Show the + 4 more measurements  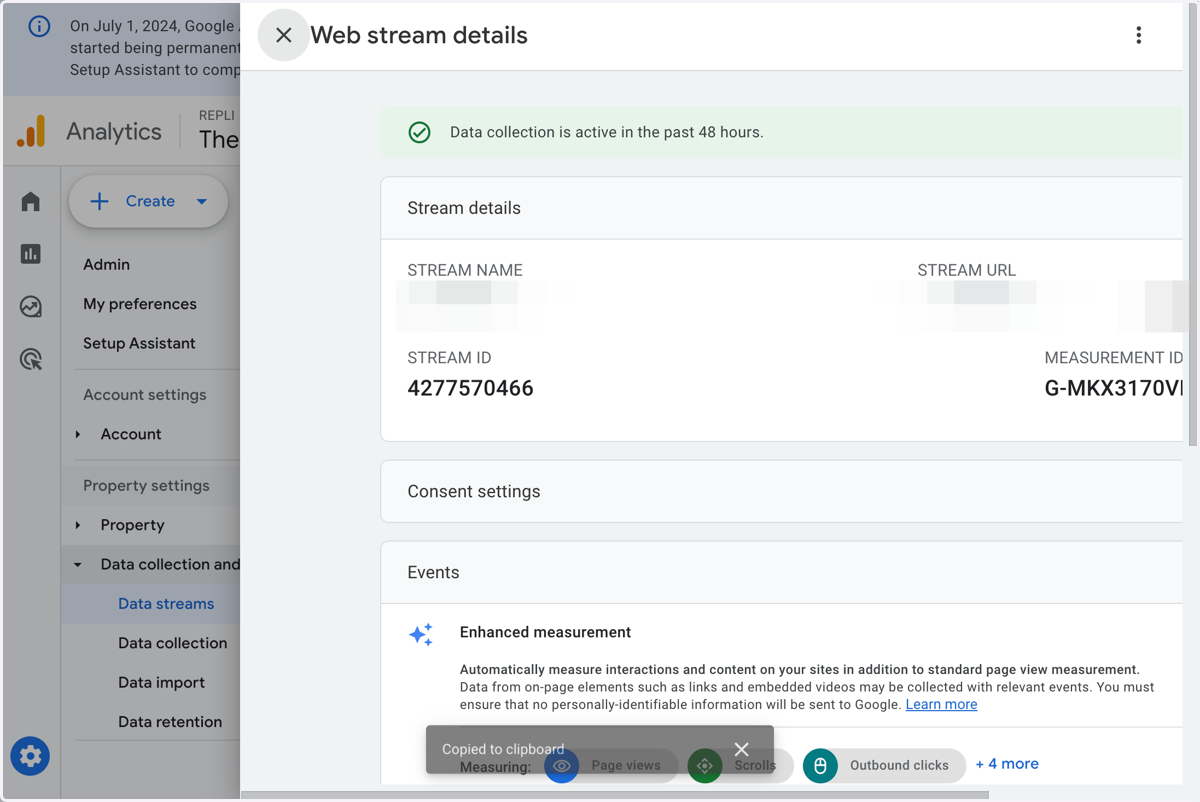(1007, 763)
